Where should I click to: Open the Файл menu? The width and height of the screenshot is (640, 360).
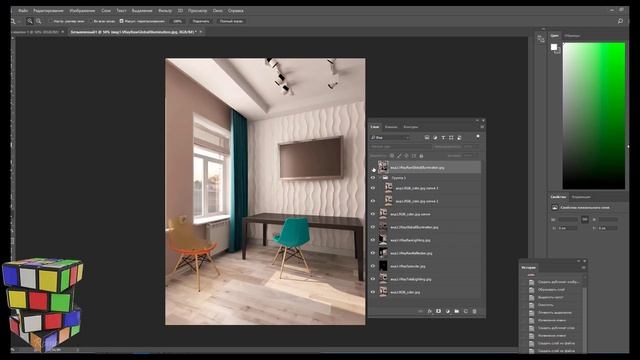pos(23,11)
